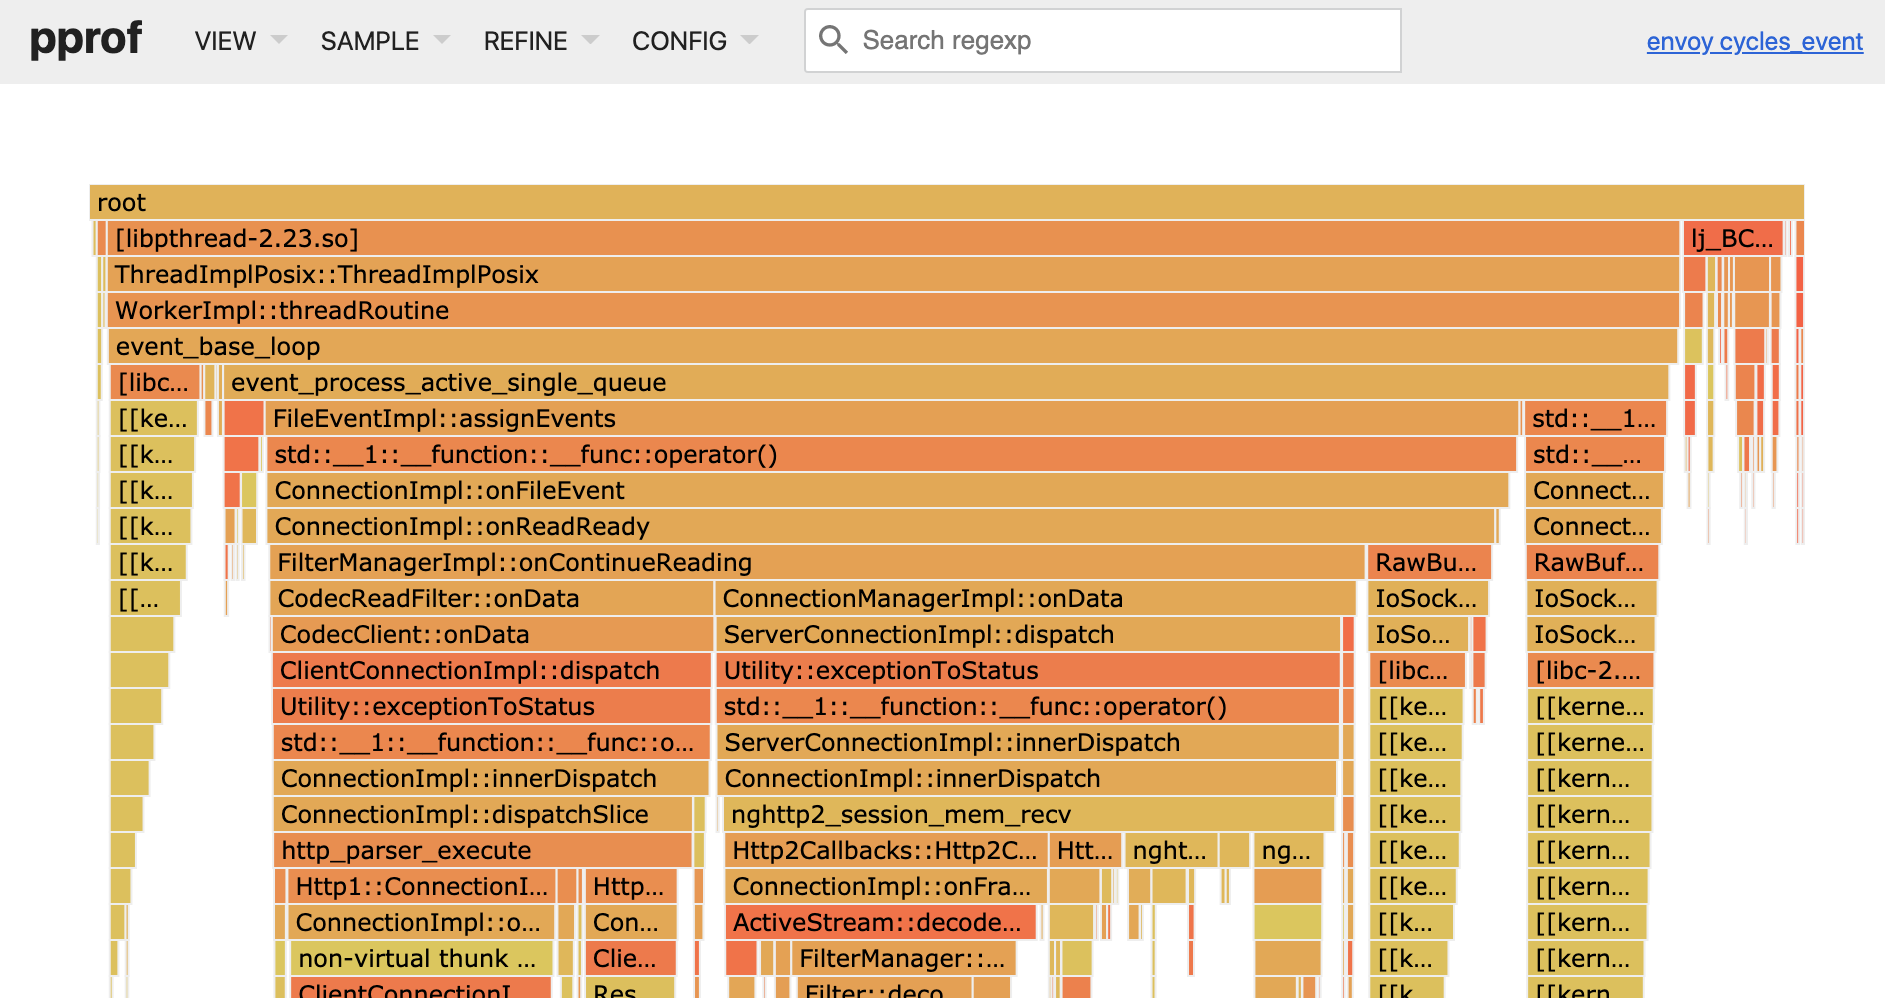Screen dimensions: 1885x998
Task: Select the ConnectionImpl::onReadReady frame
Action: pyautogui.click(x=882, y=526)
